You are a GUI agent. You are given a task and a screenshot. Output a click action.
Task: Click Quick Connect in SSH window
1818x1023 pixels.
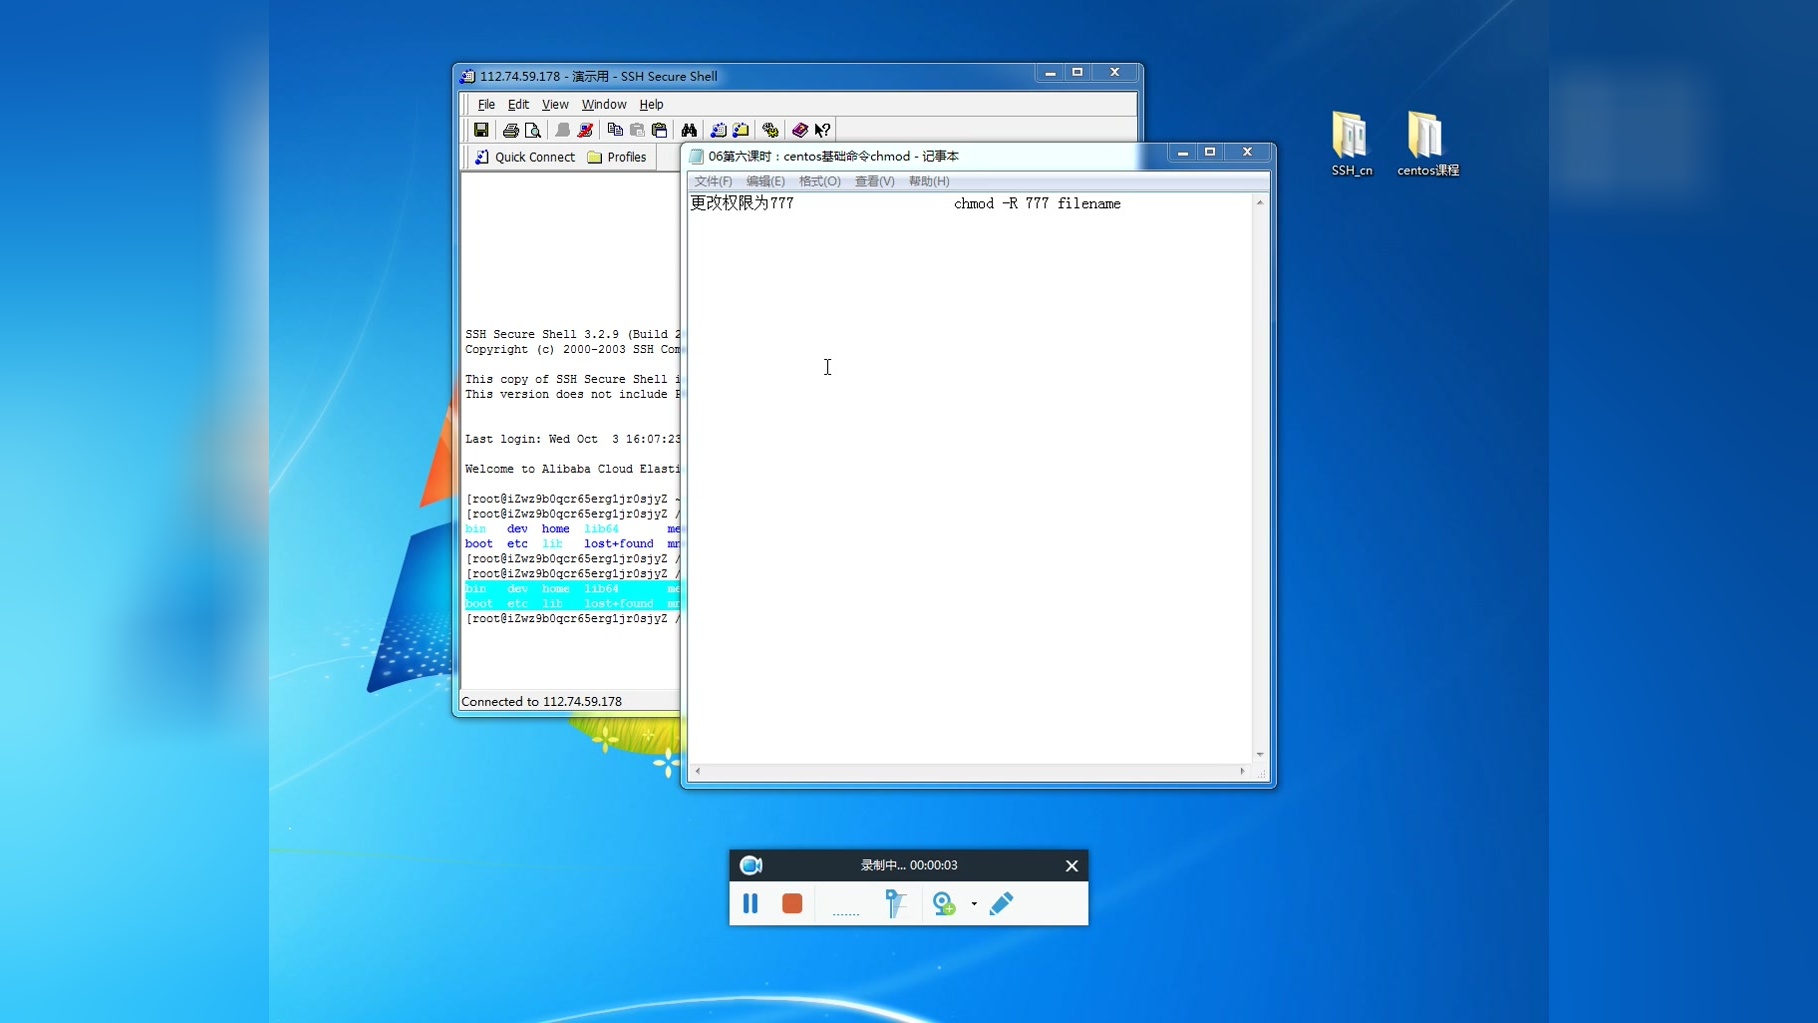[525, 157]
